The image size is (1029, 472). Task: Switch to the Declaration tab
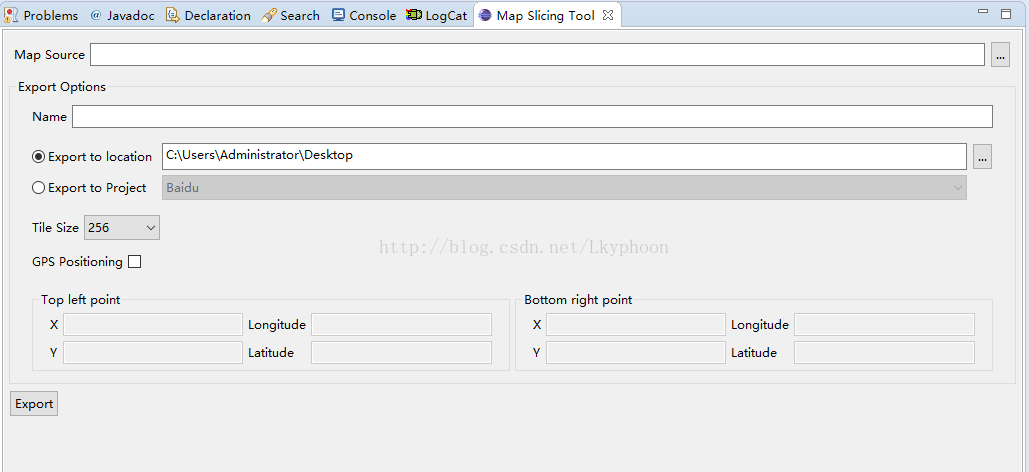click(x=209, y=15)
